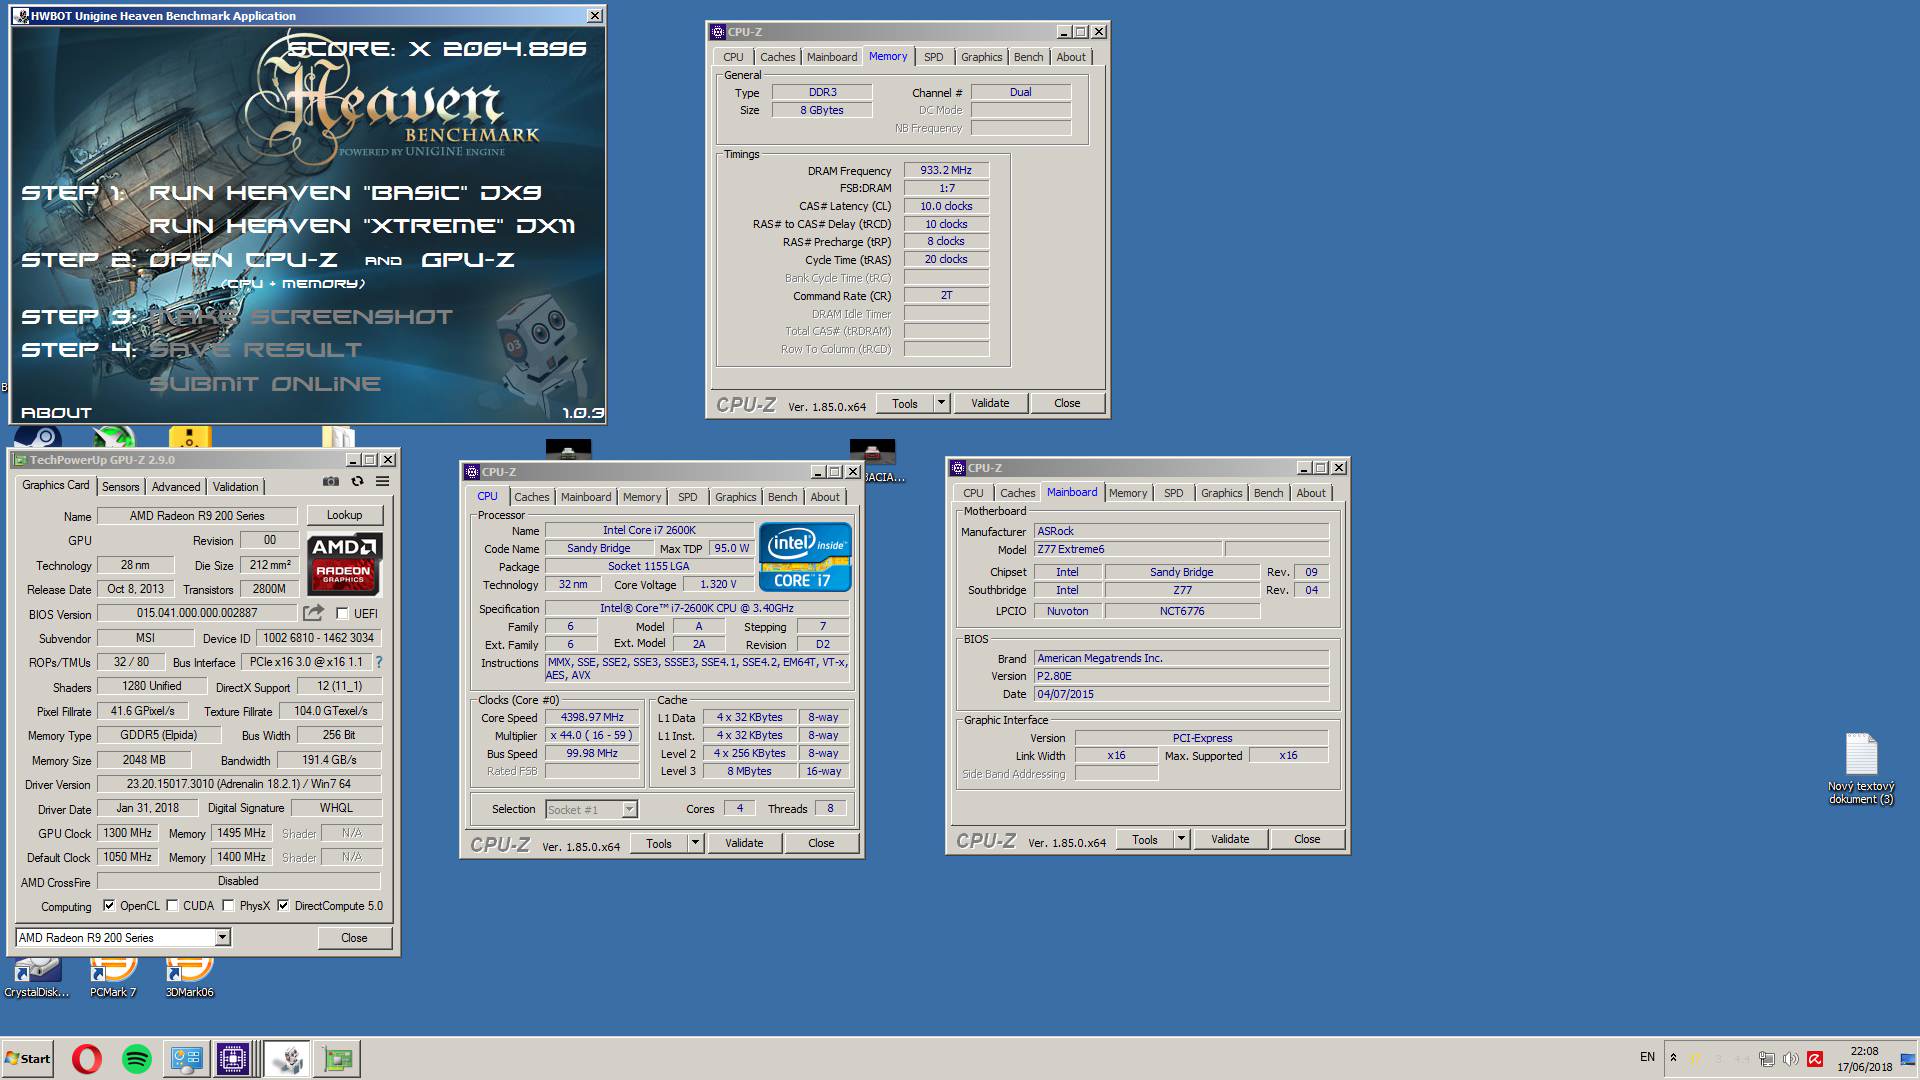
Task: Click SAVE RESULT in Heaven window
Action: 255,350
